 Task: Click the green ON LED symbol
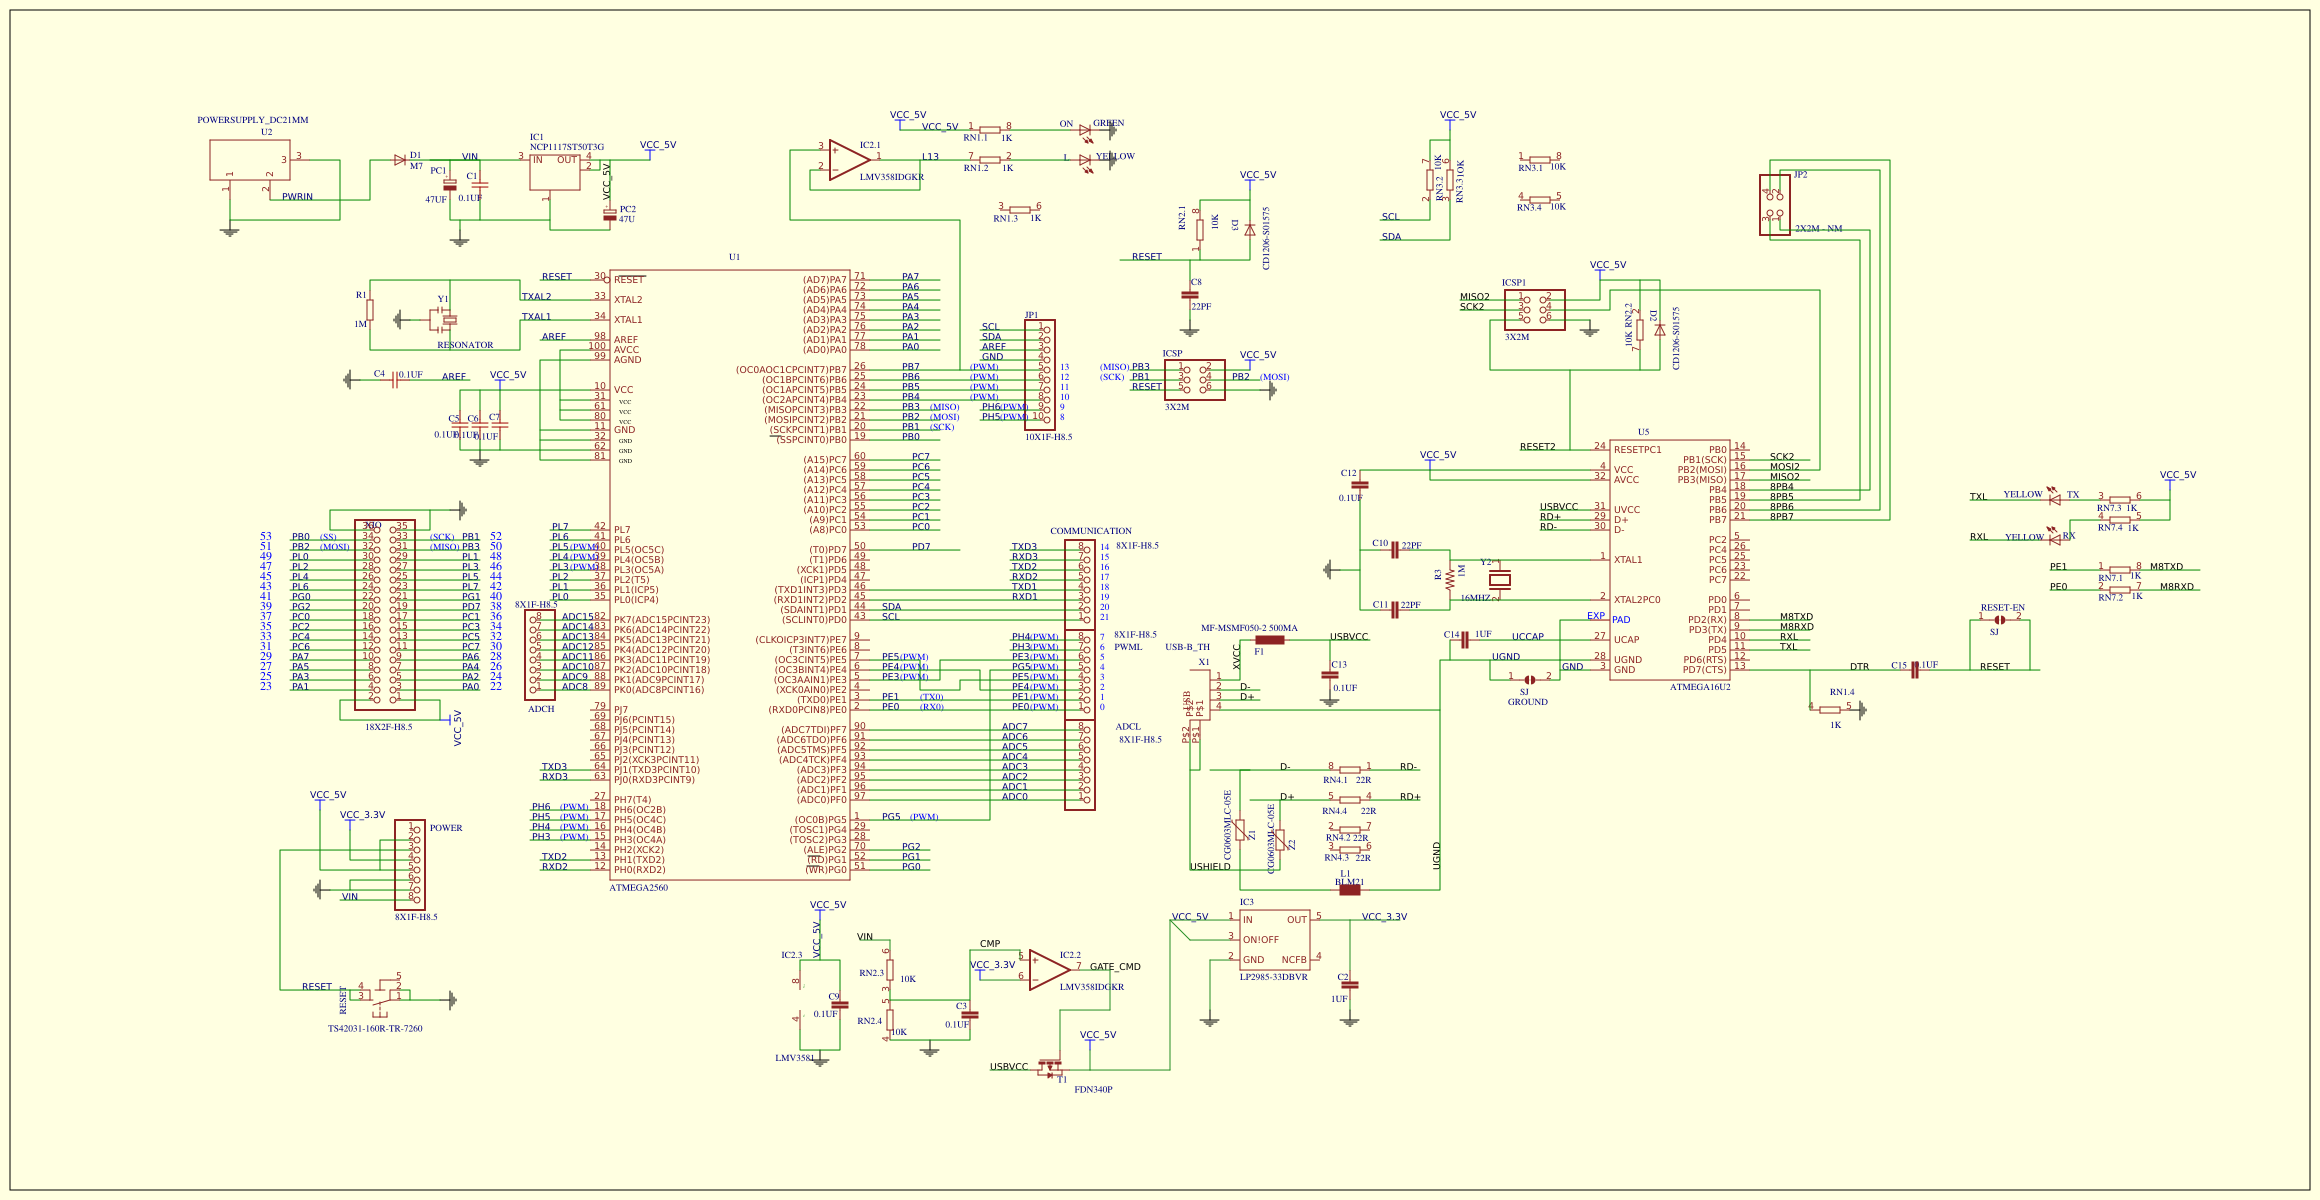coord(1085,130)
